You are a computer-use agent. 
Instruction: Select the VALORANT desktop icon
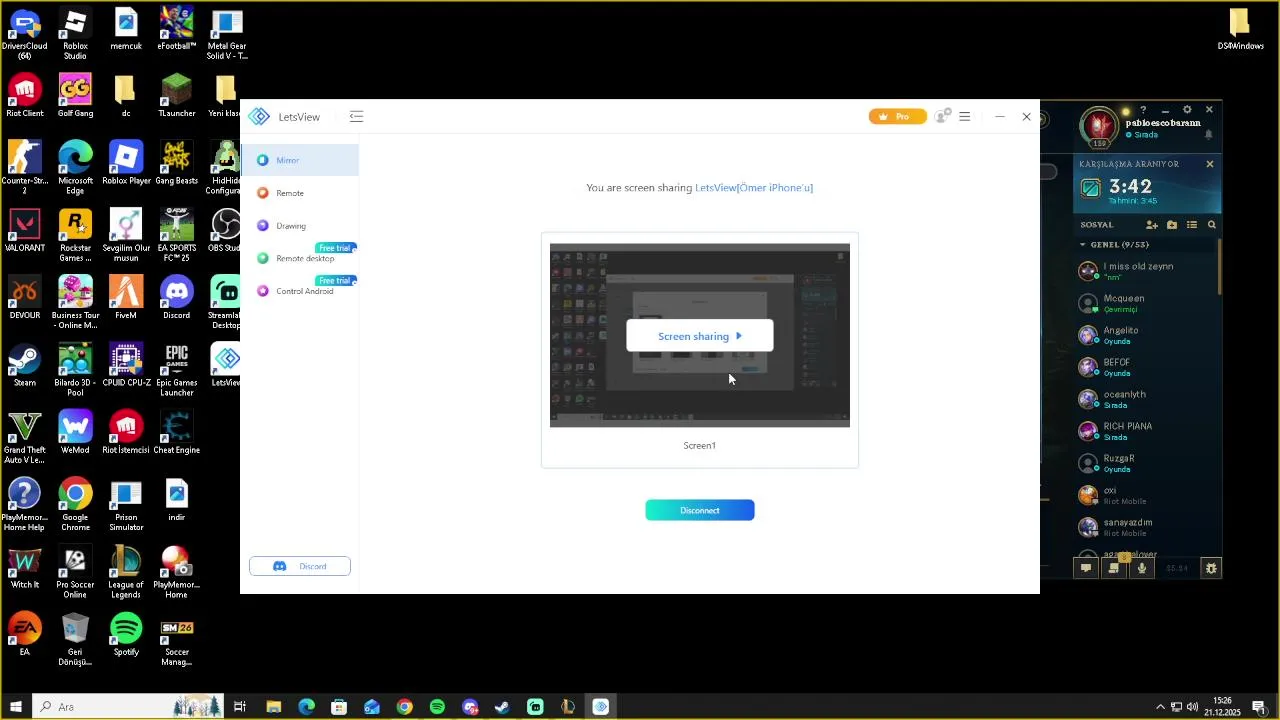25,230
